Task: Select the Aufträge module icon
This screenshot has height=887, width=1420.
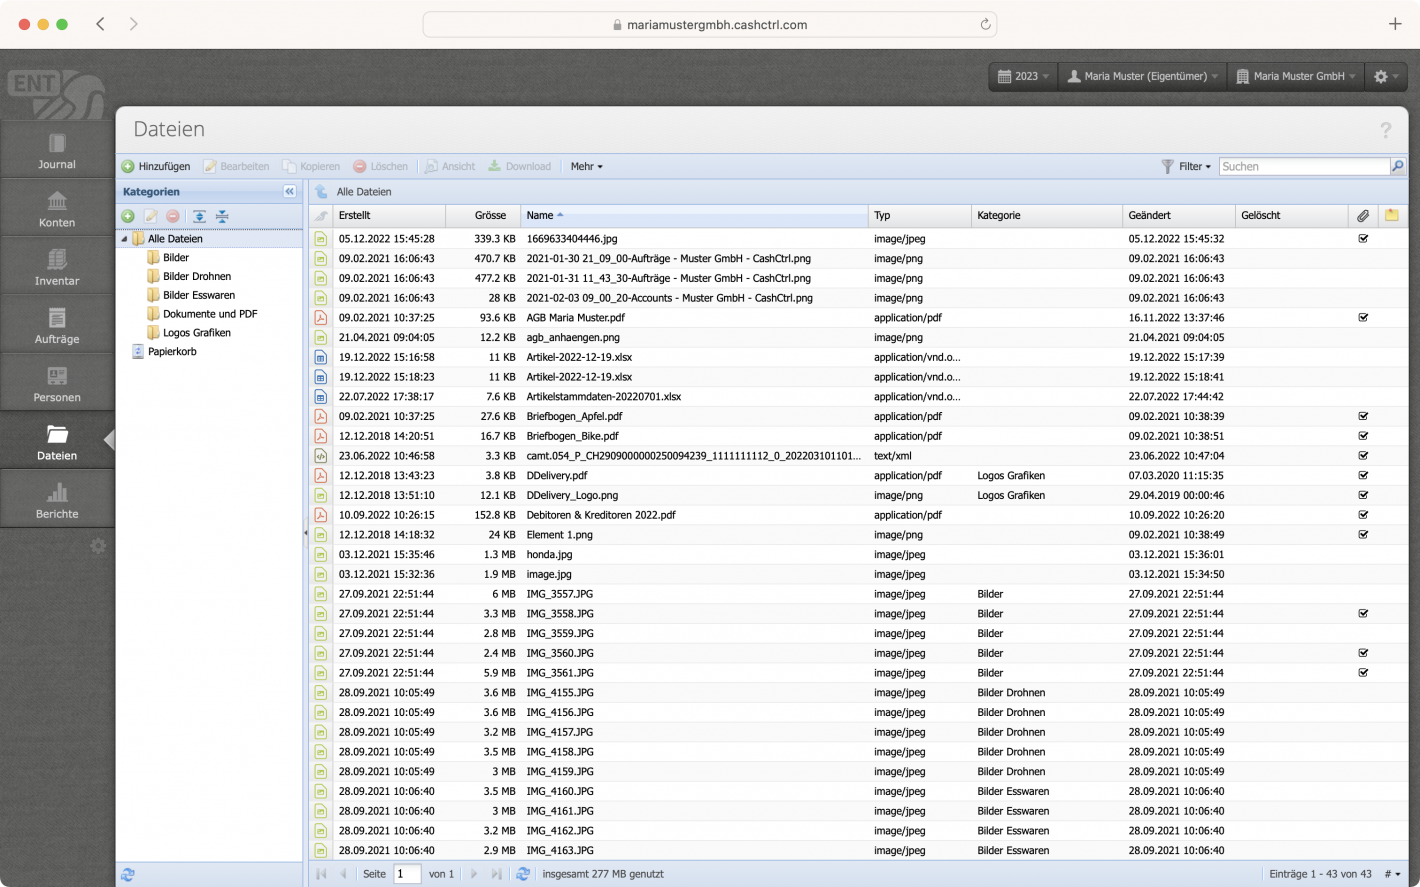Action: [56, 324]
